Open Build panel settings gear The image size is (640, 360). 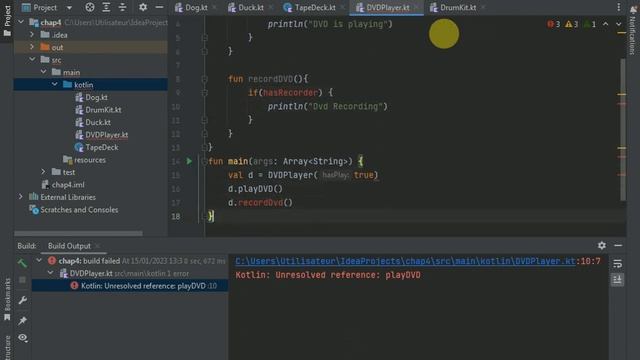coord(602,245)
